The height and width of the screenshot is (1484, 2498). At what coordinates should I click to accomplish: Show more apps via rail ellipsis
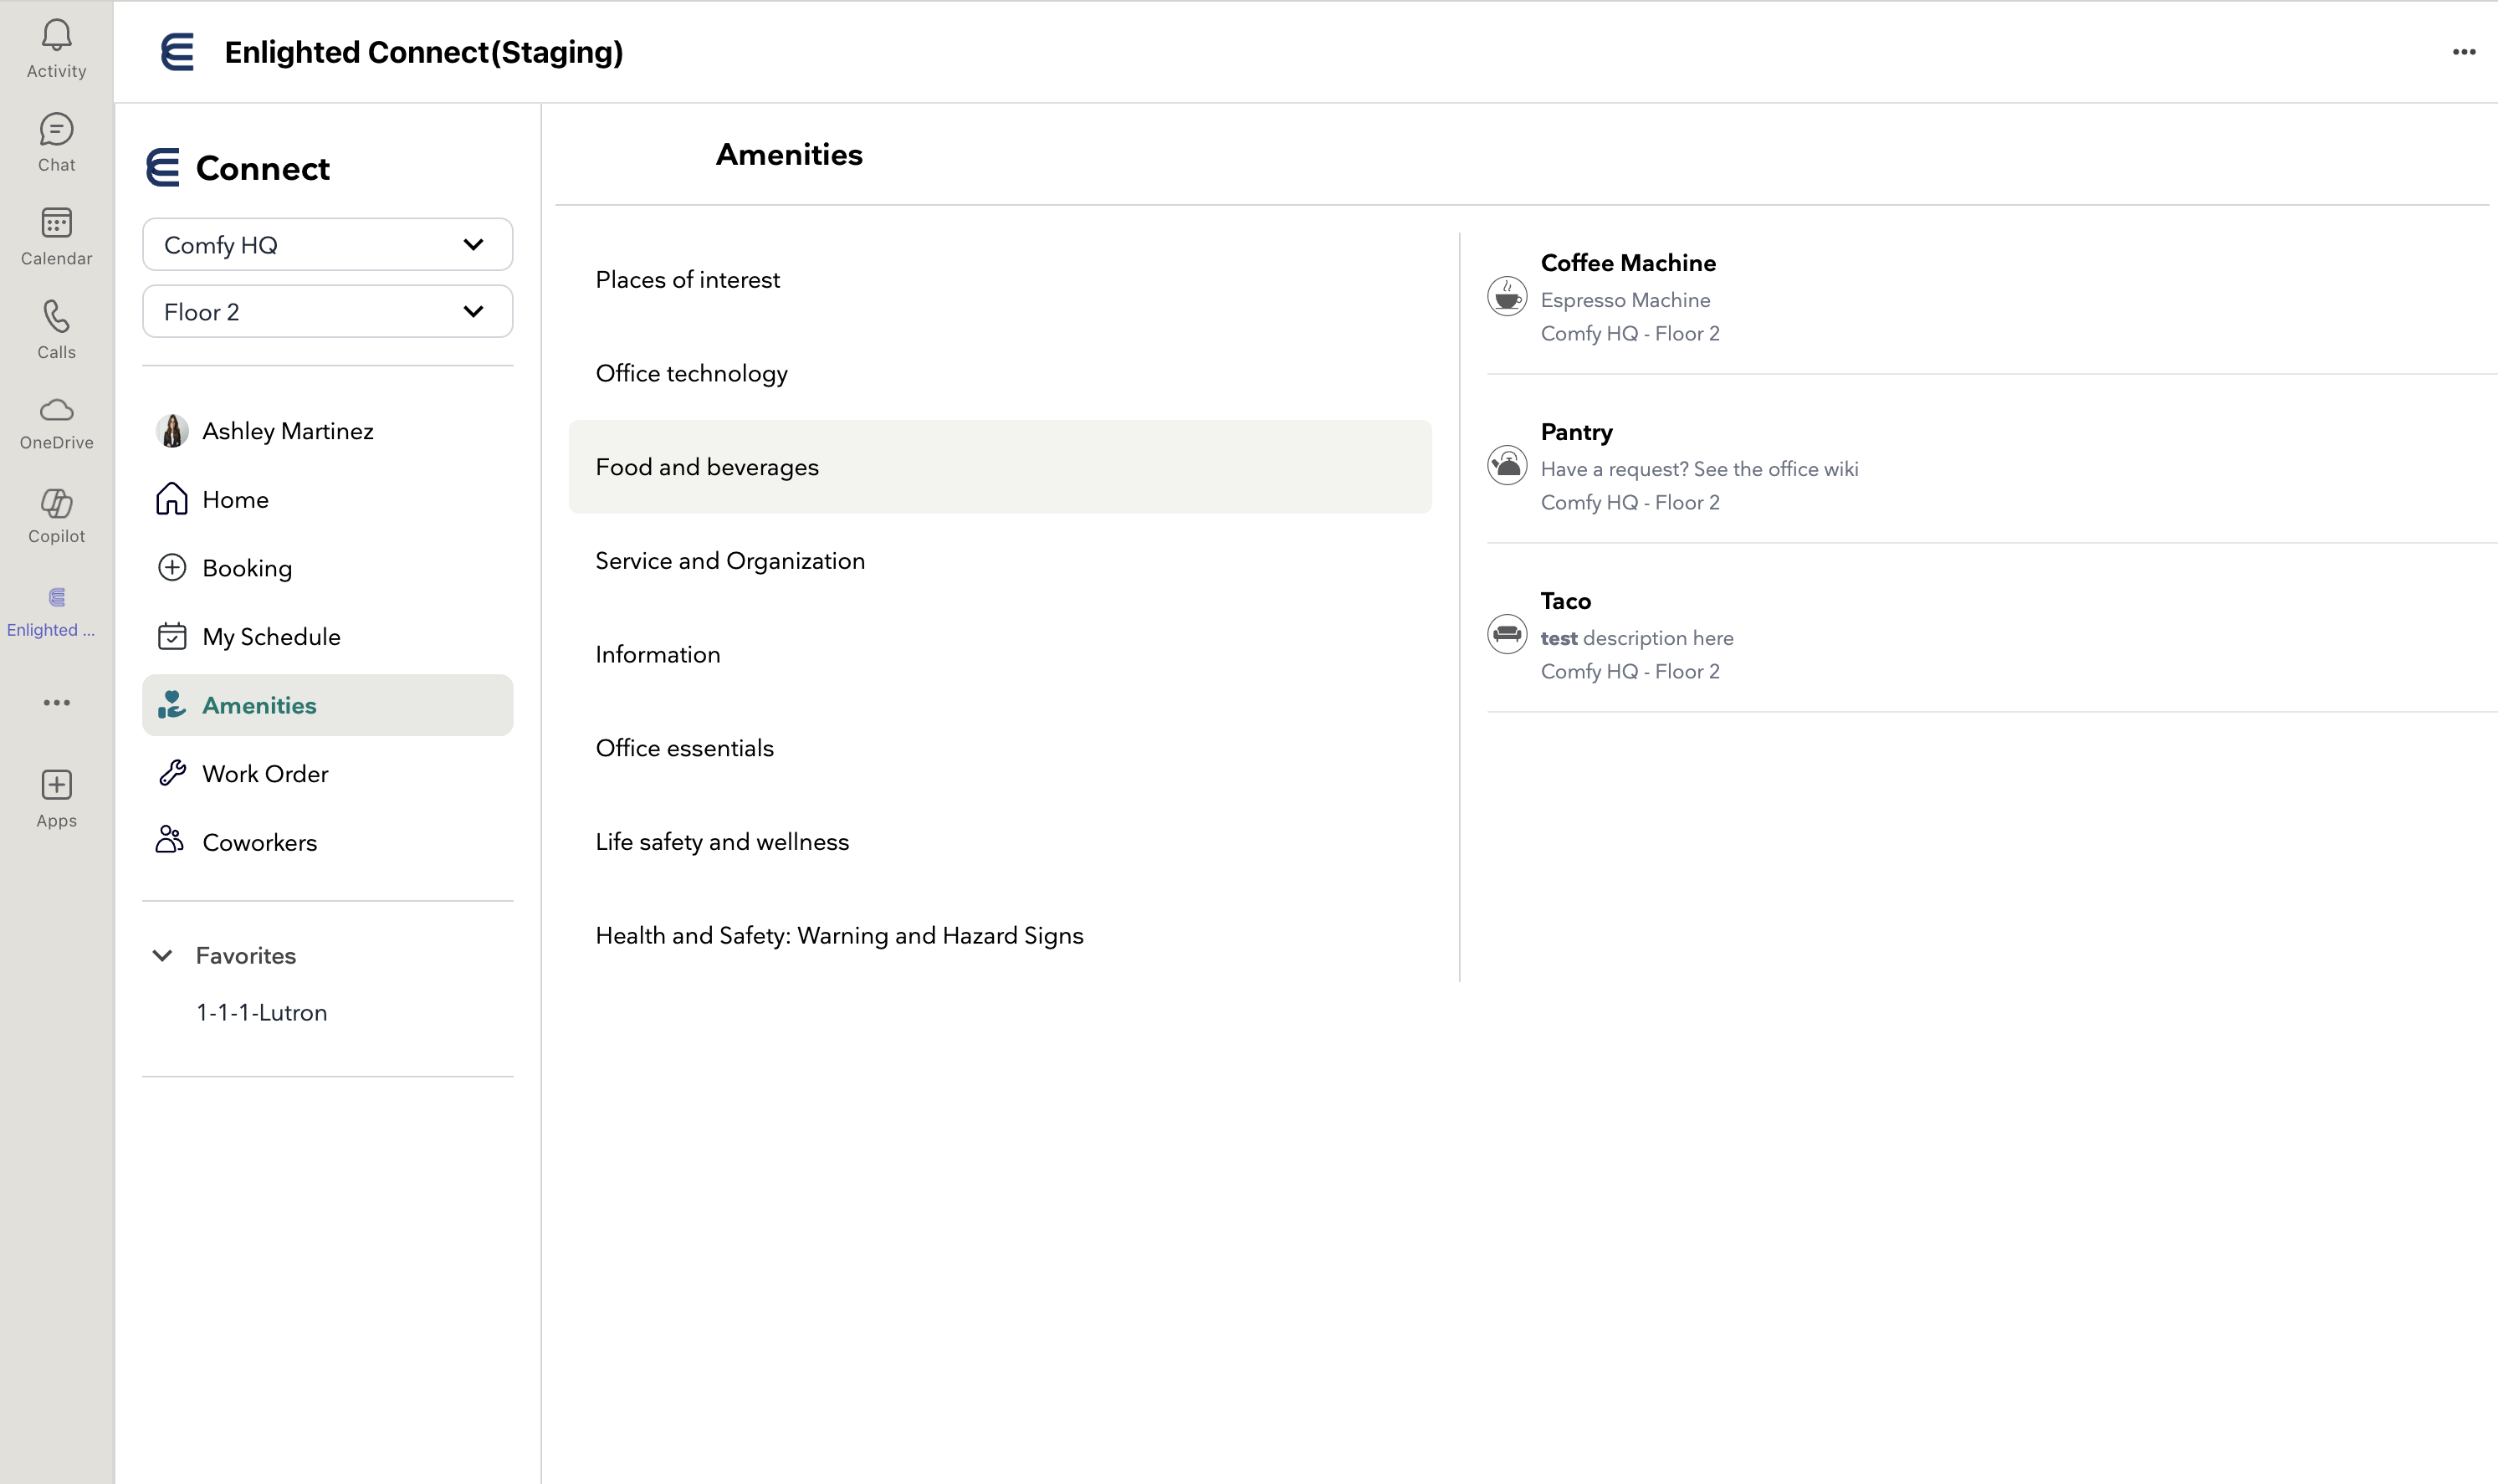click(56, 702)
